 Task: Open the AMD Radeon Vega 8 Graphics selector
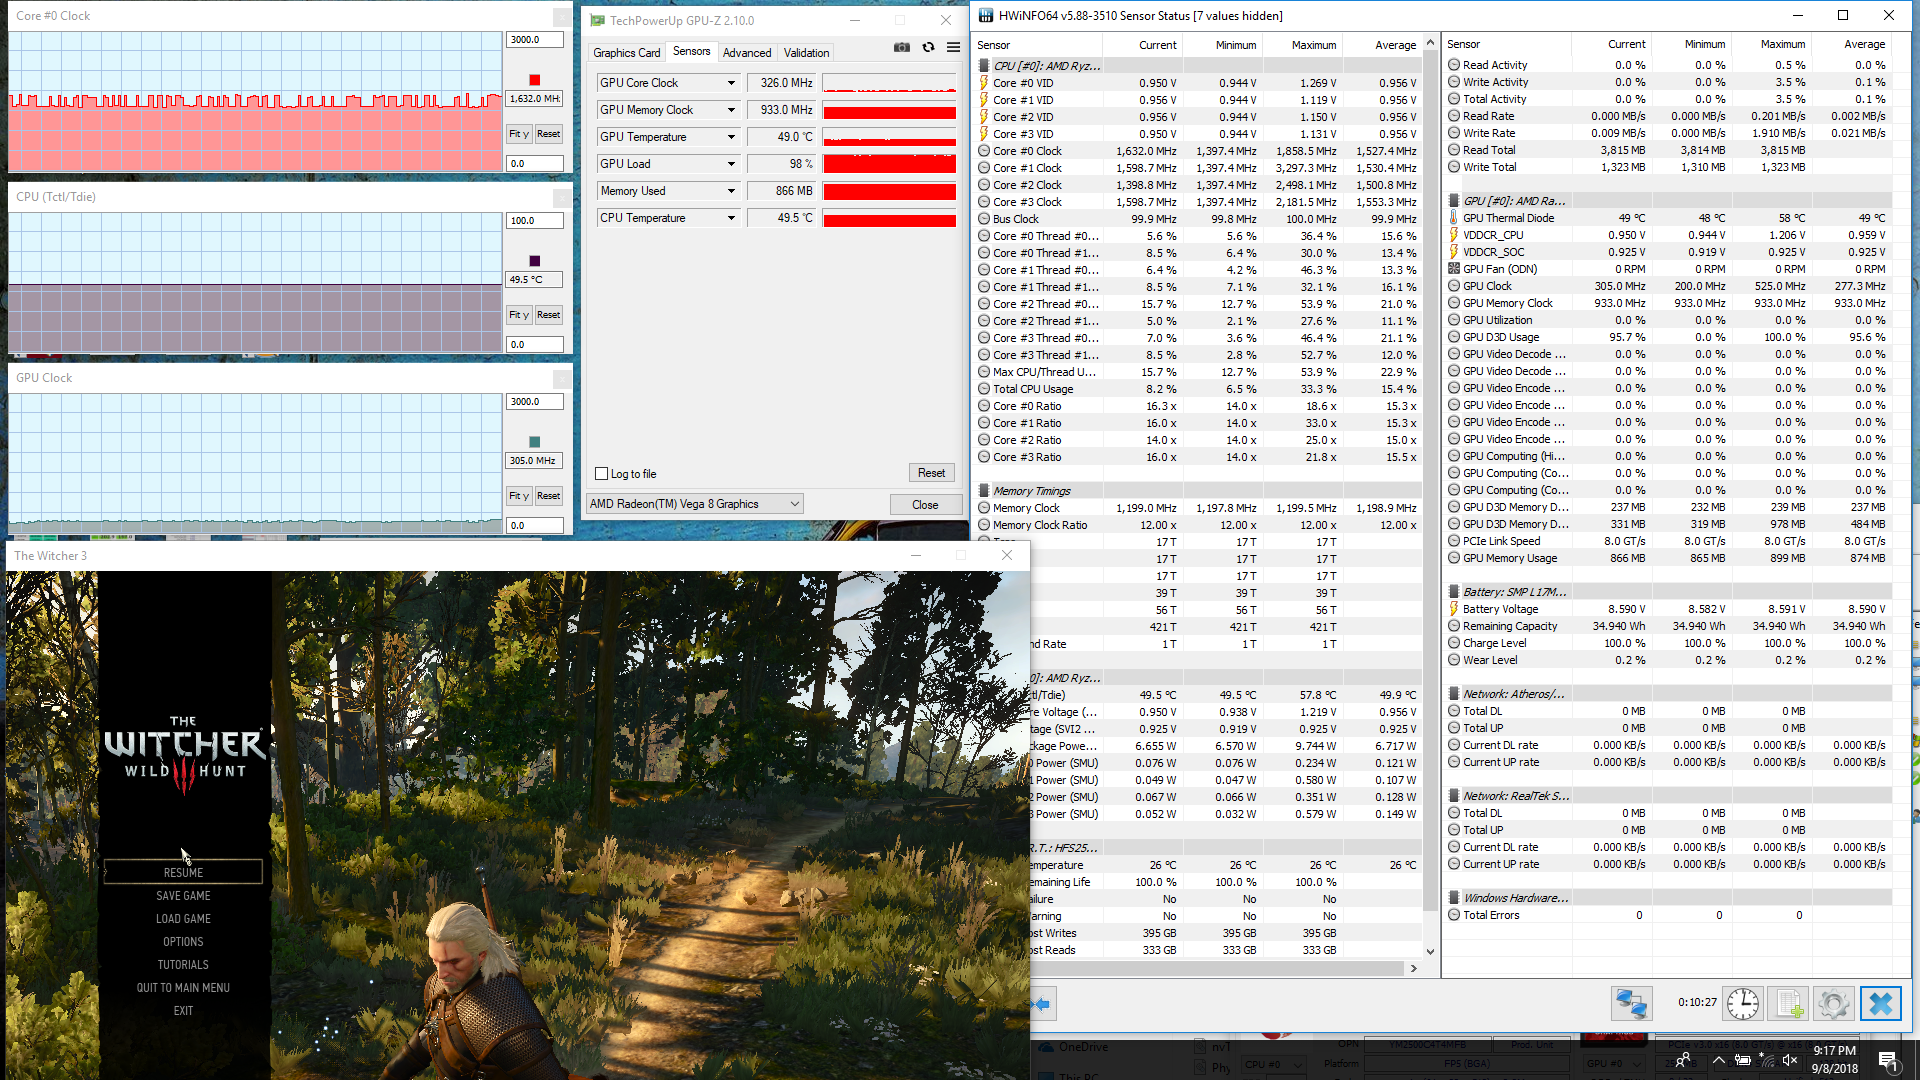tap(694, 504)
